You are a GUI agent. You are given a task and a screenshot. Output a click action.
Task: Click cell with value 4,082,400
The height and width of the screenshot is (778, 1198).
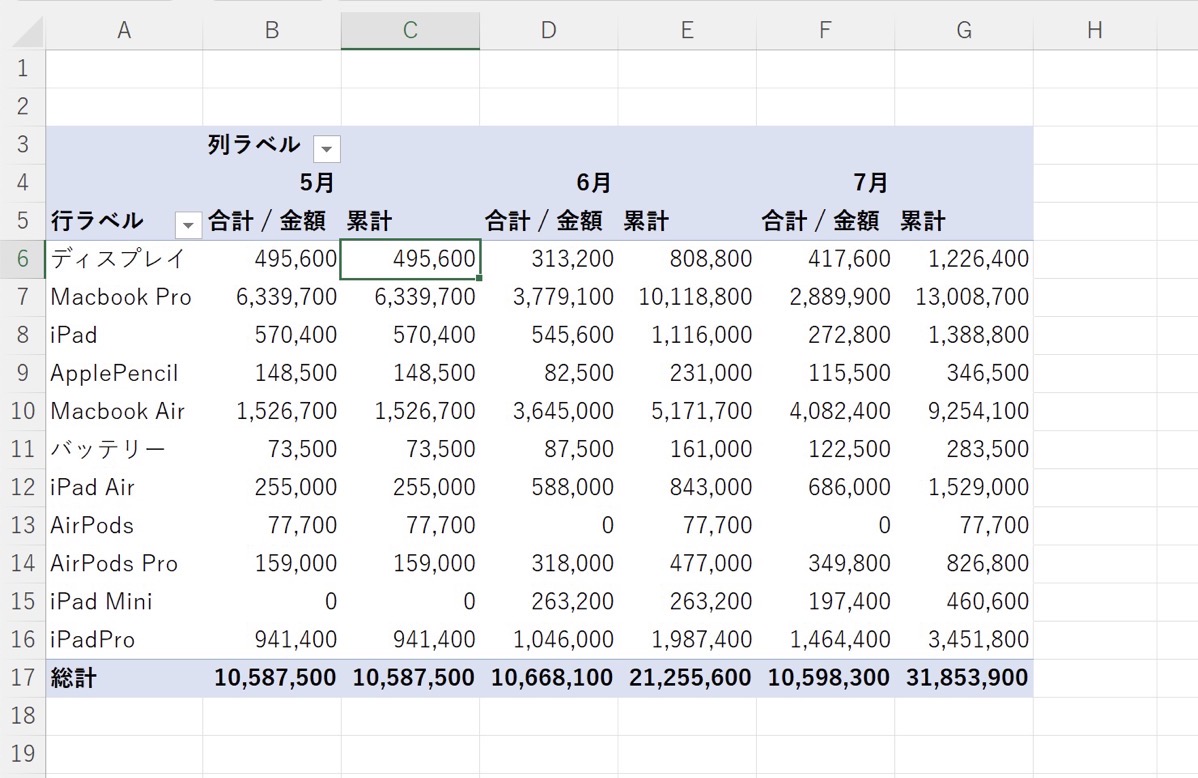825,411
